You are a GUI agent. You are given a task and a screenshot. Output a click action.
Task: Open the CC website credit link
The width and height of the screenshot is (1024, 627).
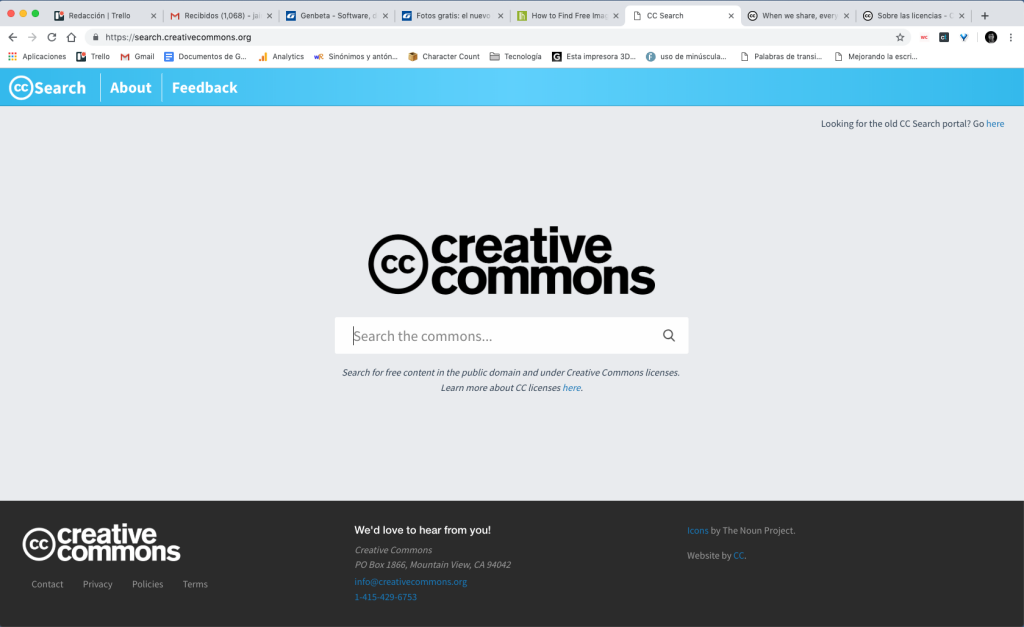[739, 555]
